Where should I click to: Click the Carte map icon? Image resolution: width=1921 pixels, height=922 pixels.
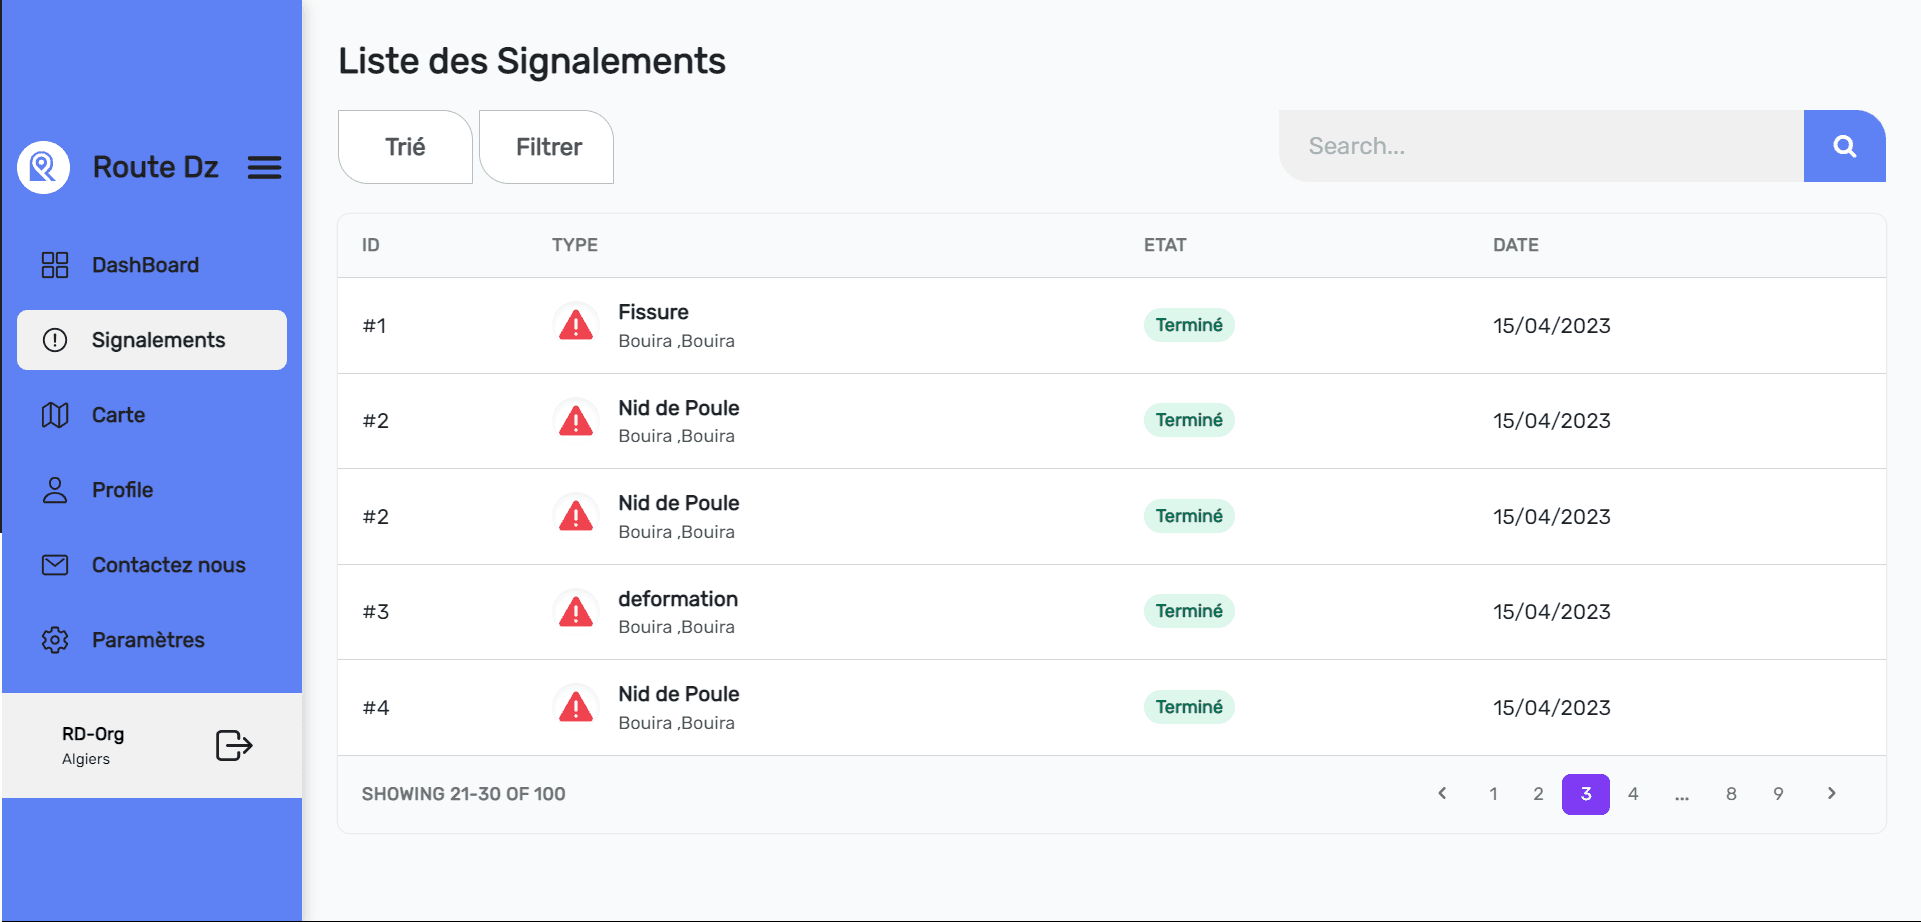pos(55,414)
